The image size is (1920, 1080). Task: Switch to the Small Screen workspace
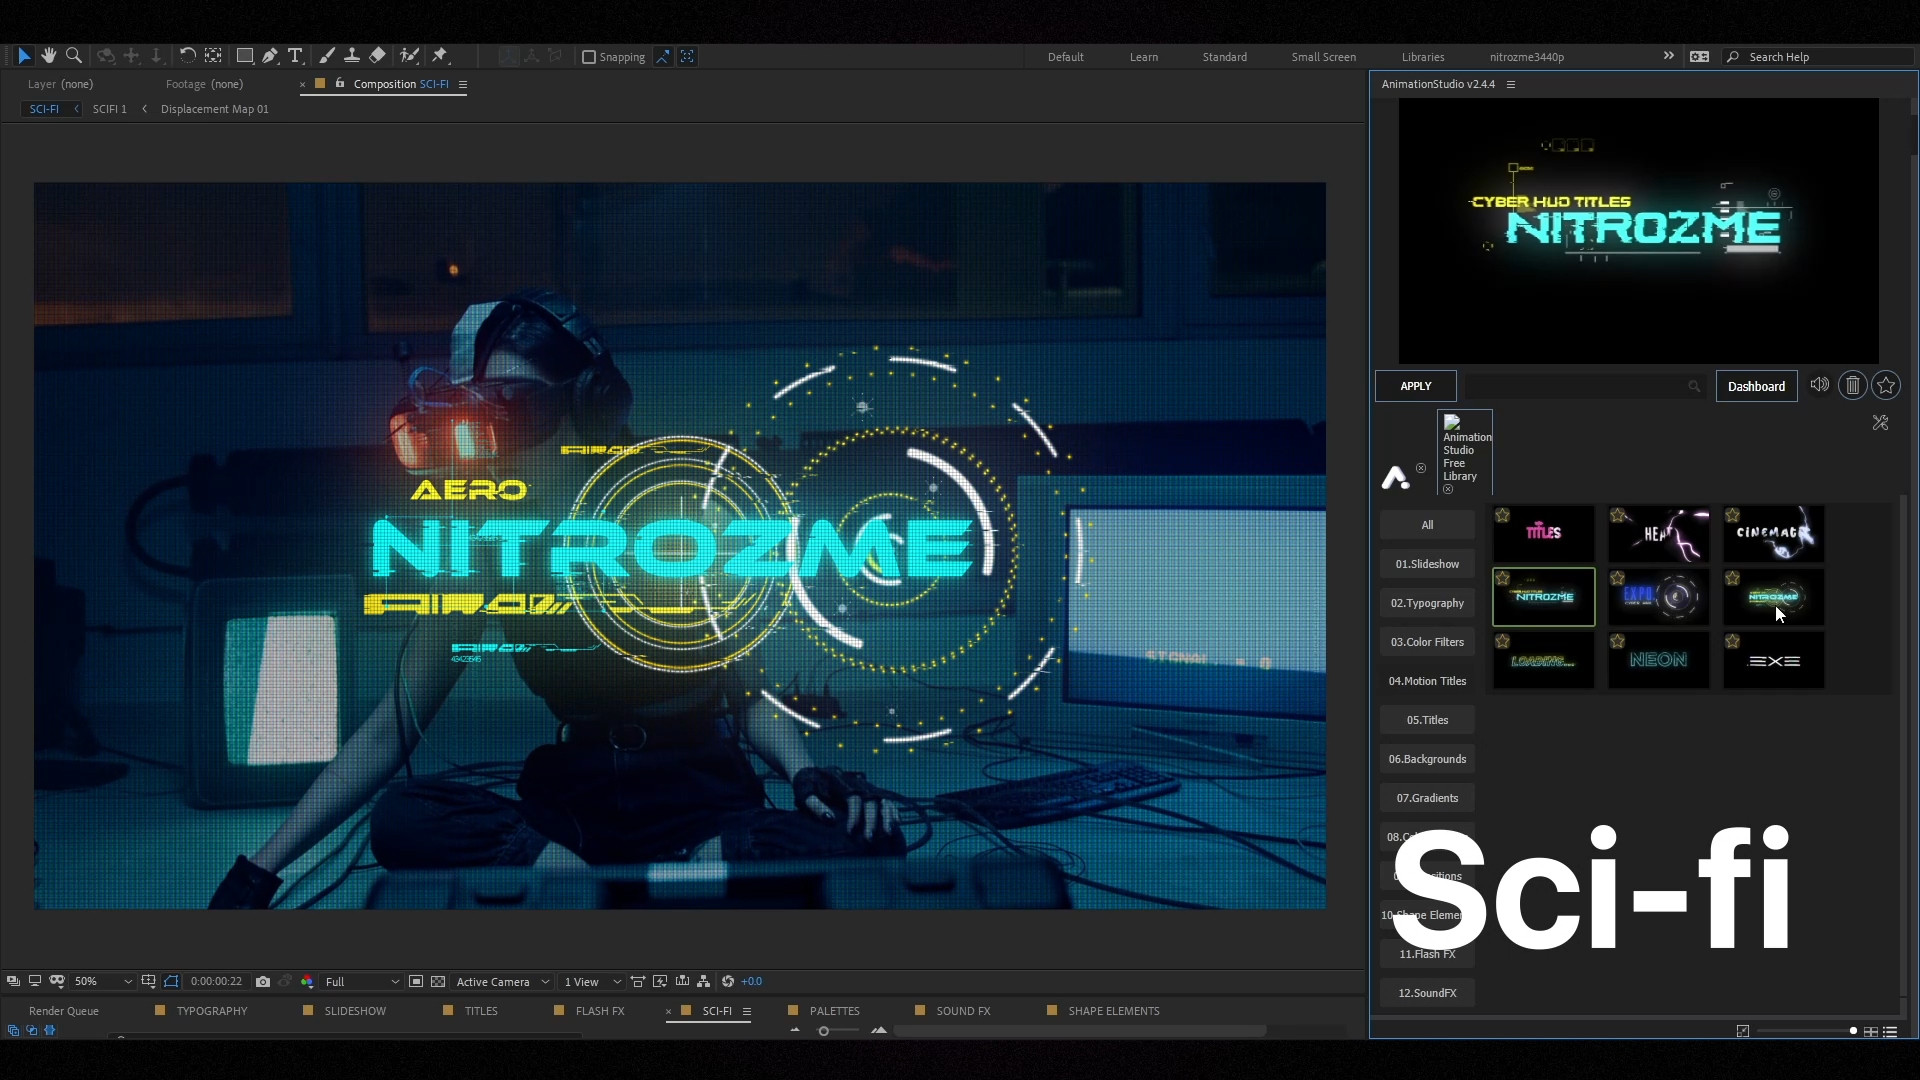pyautogui.click(x=1323, y=57)
